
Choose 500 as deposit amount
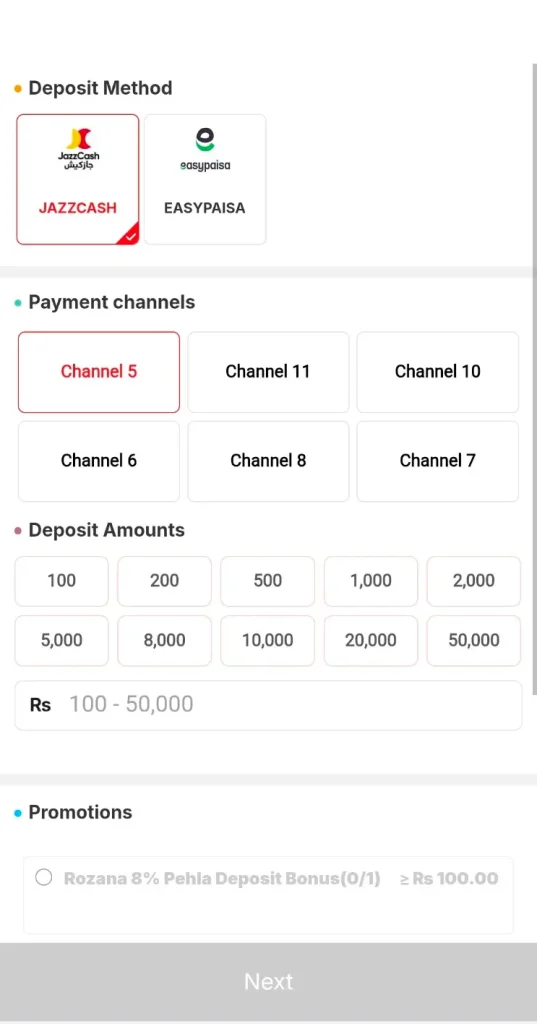(268, 581)
